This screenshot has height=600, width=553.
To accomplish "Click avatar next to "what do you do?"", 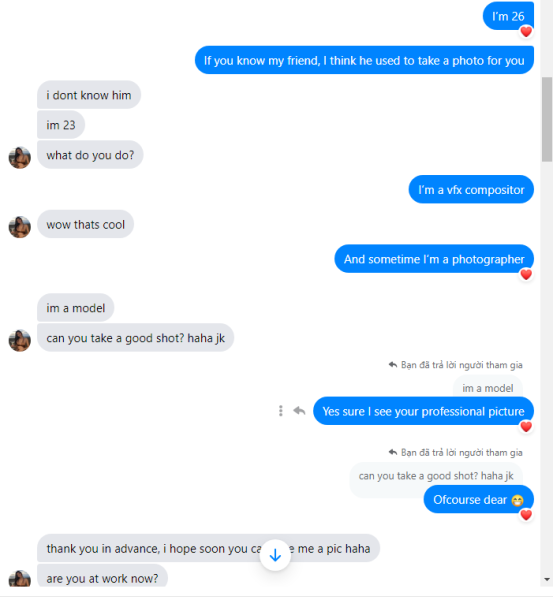I will [20, 158].
